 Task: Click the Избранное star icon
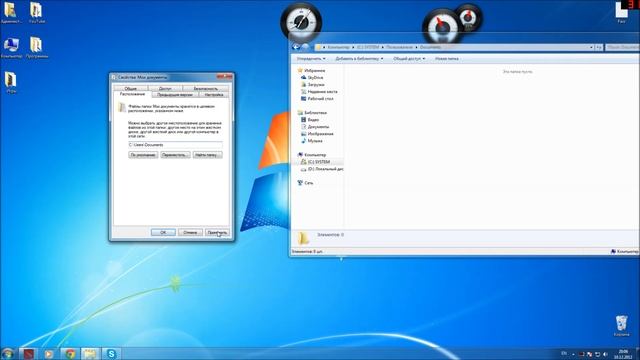click(300, 71)
